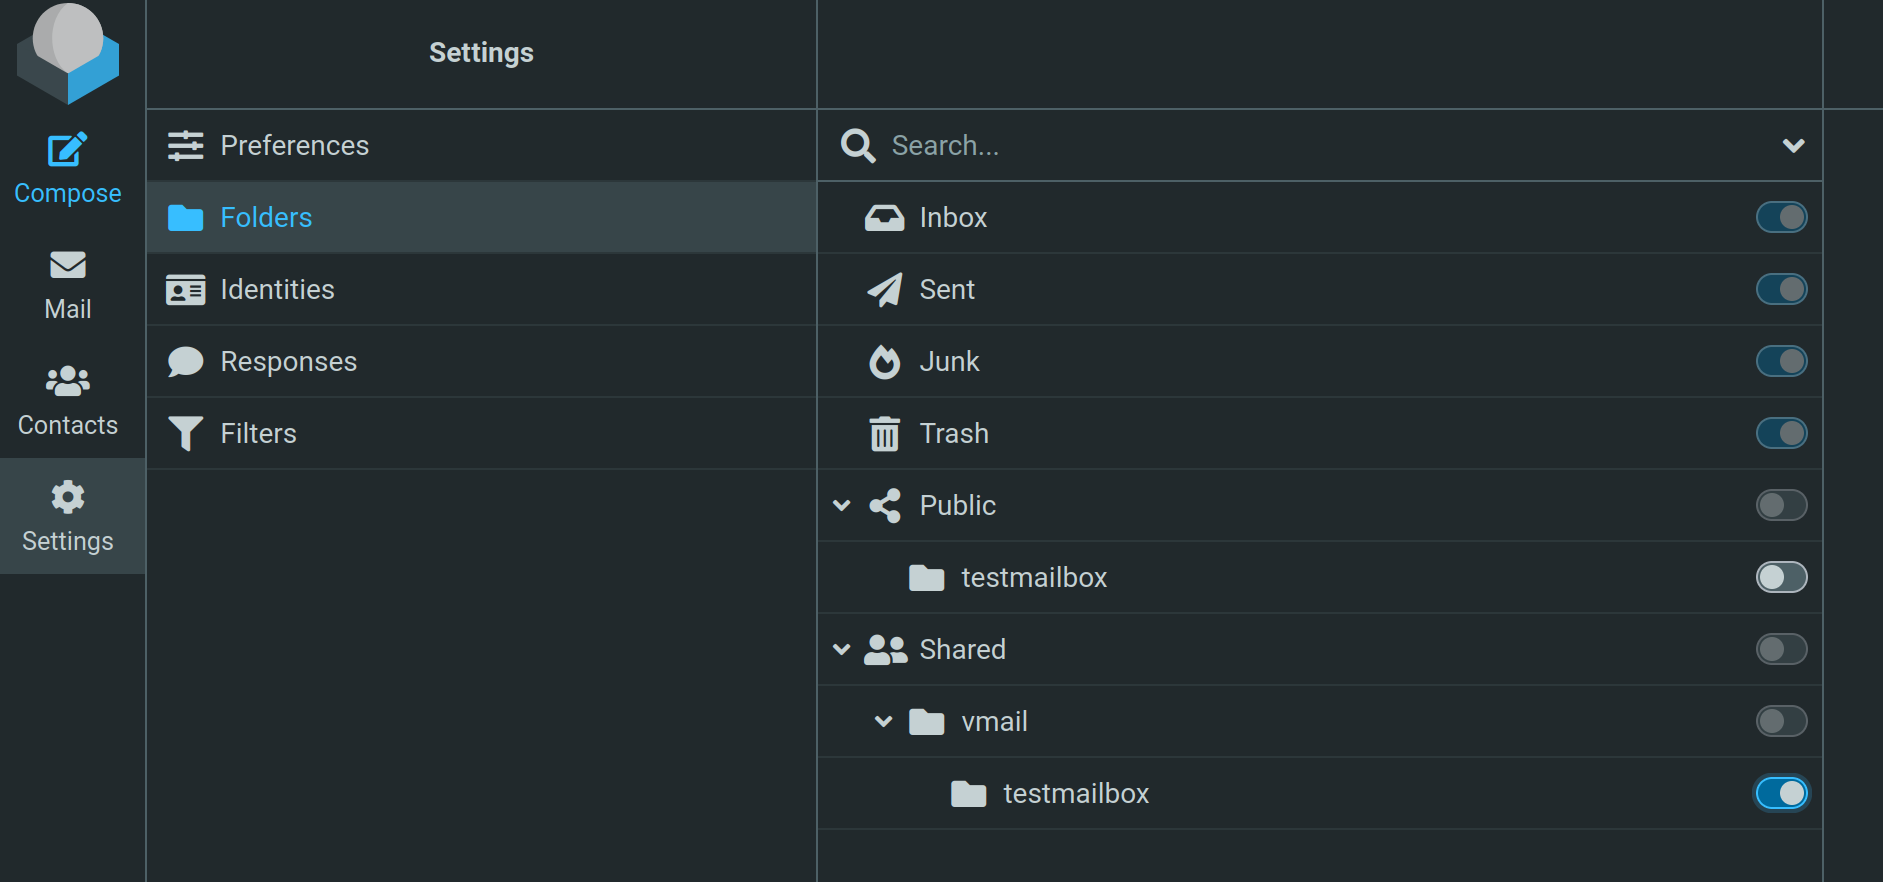Open search options dropdown arrow
Image resolution: width=1883 pixels, height=882 pixels.
click(1793, 146)
